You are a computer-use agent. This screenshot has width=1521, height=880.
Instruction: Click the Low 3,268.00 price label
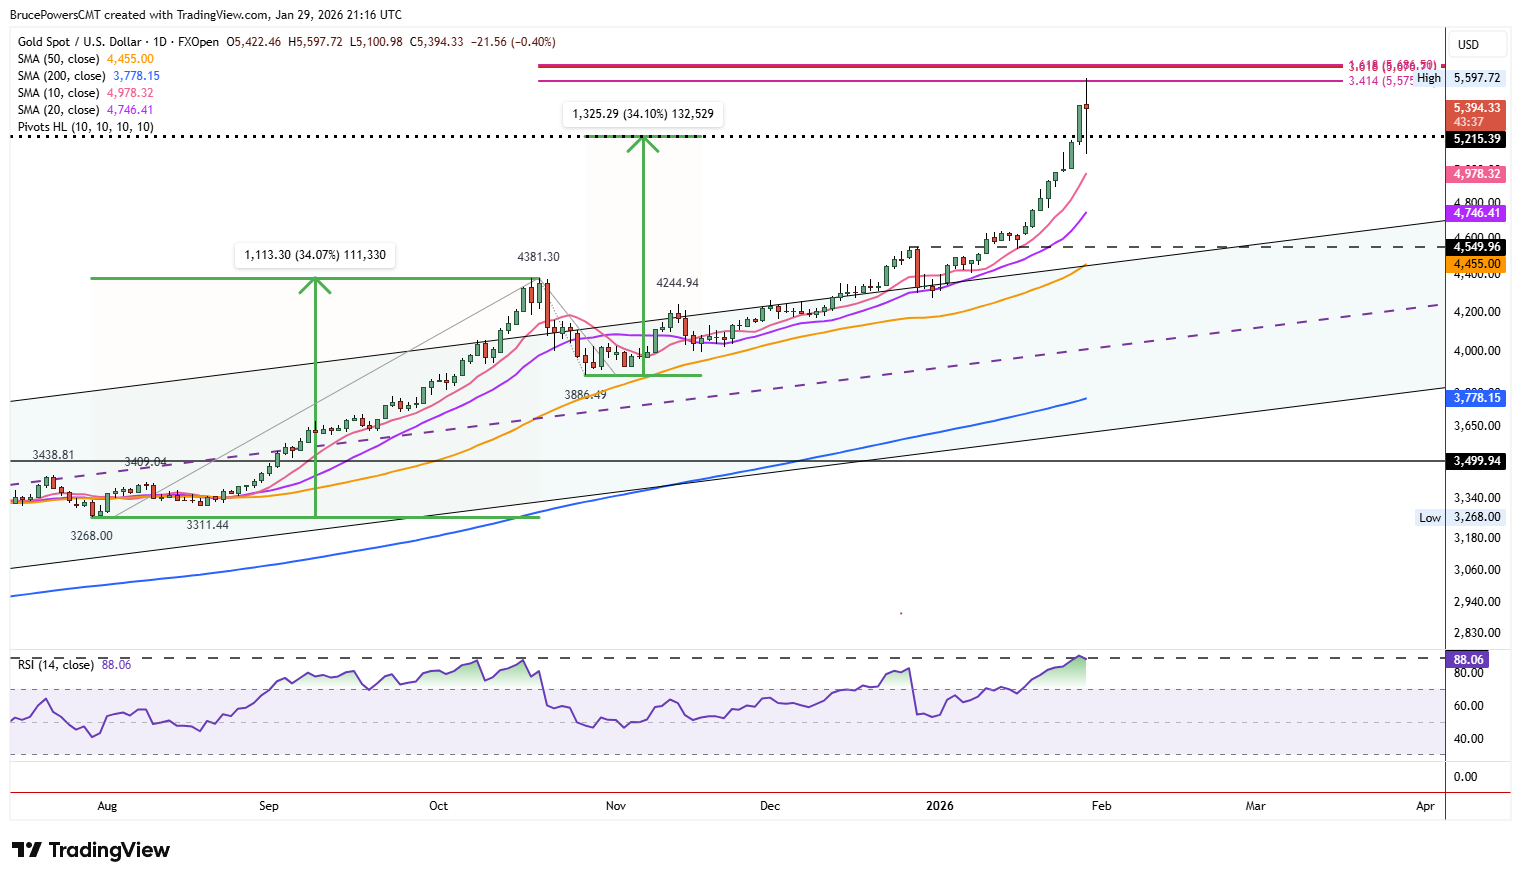tap(1461, 517)
